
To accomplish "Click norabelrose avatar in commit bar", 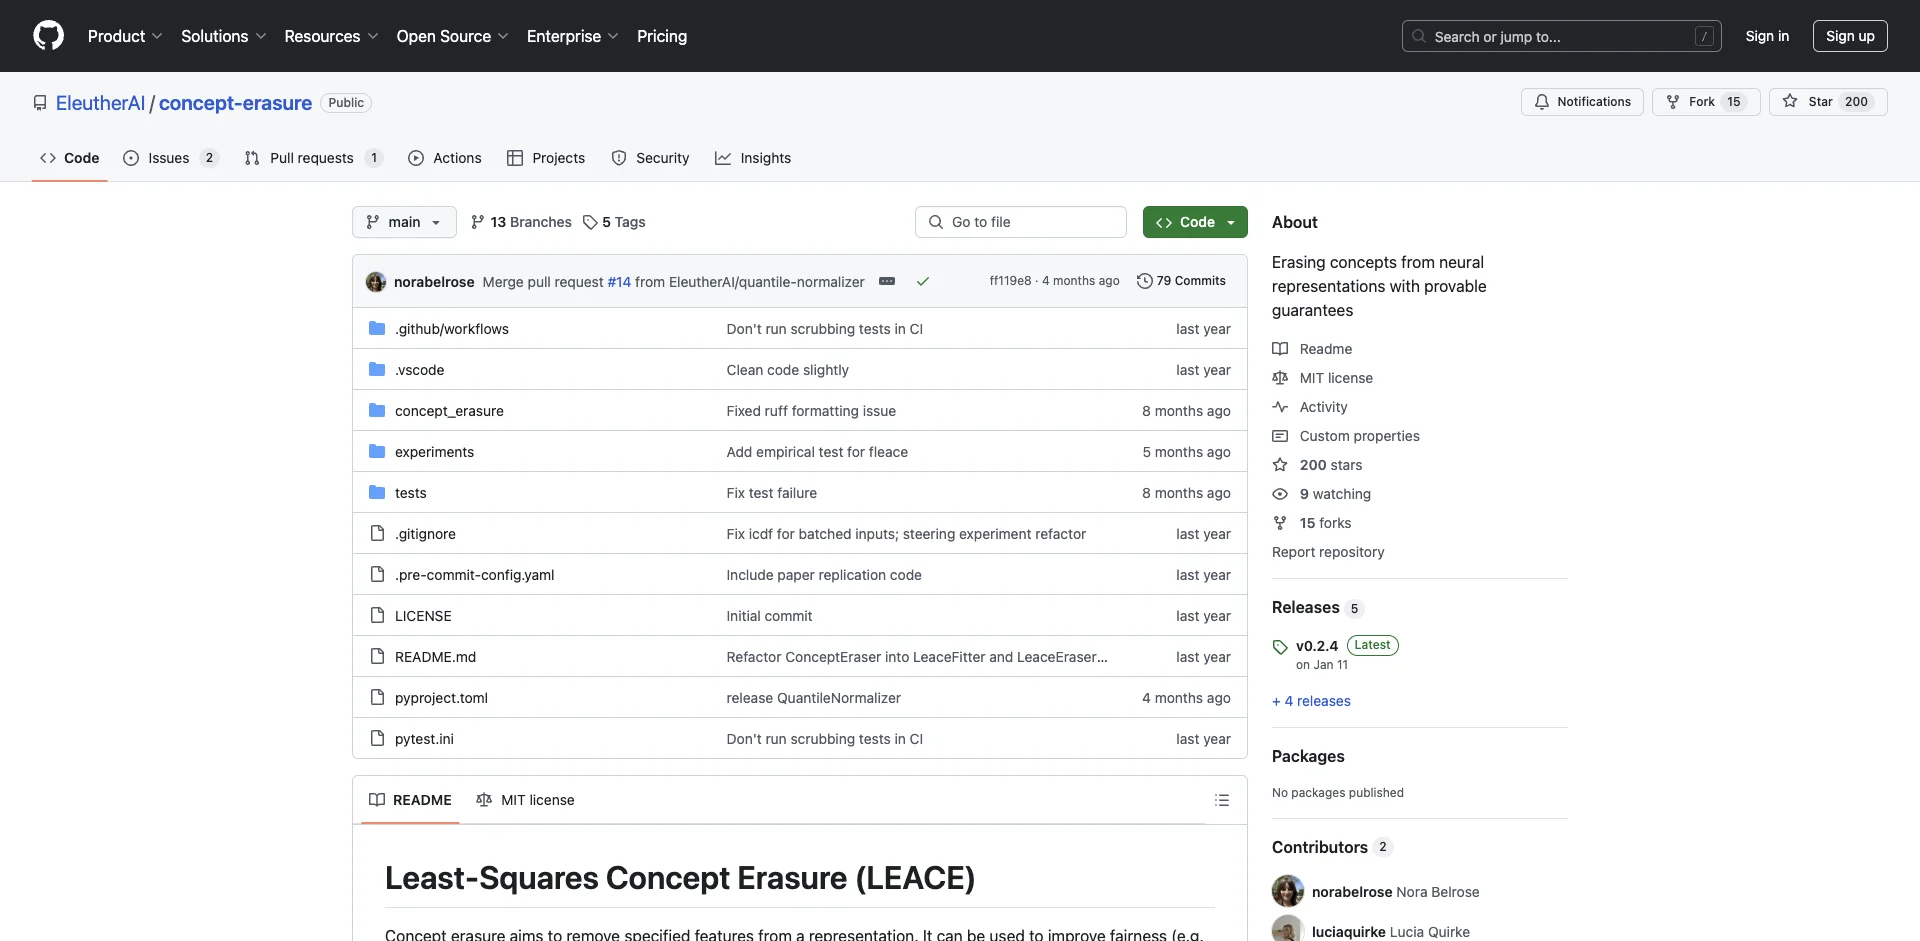I will (x=376, y=282).
